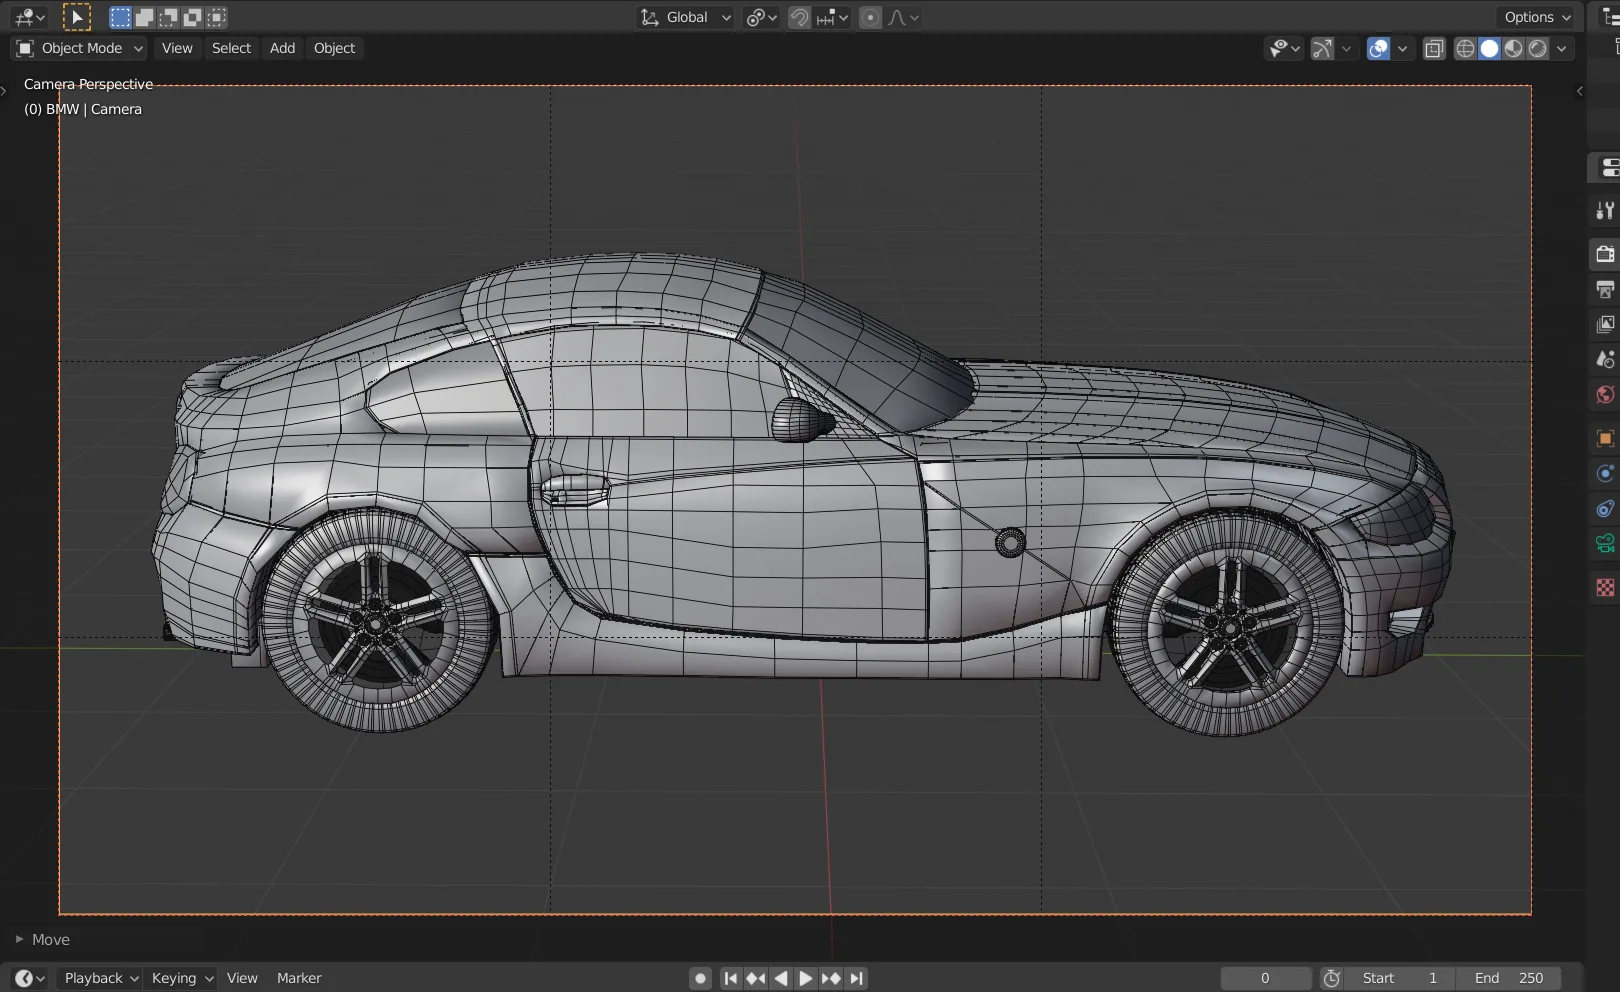This screenshot has width=1620, height=992.
Task: Open the Render Properties tab
Action: pos(1604,253)
